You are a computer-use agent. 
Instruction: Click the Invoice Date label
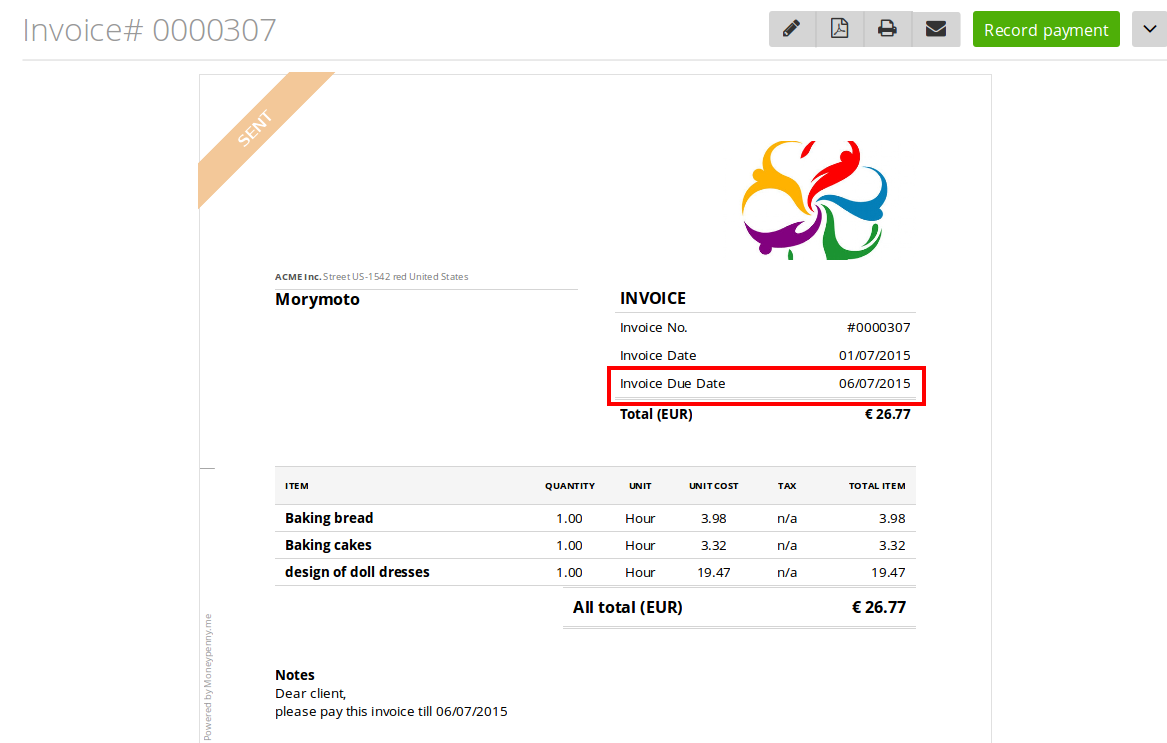(658, 355)
